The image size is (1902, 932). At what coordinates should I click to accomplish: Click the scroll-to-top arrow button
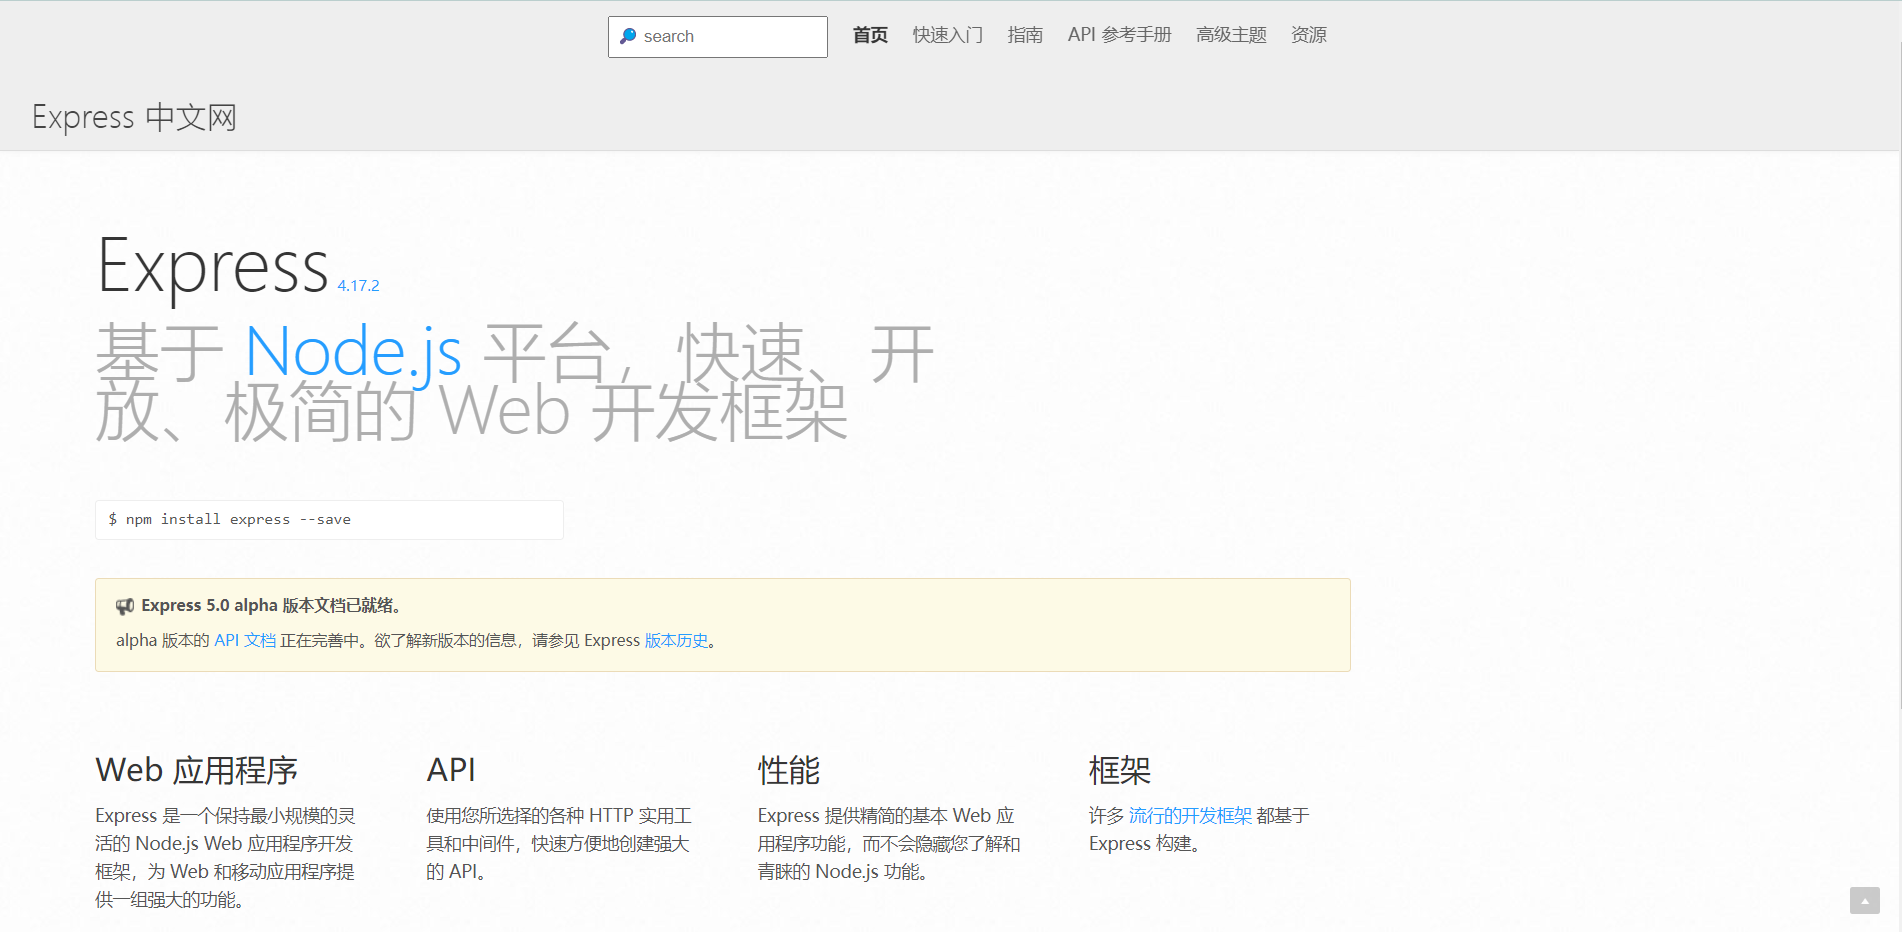(1864, 900)
